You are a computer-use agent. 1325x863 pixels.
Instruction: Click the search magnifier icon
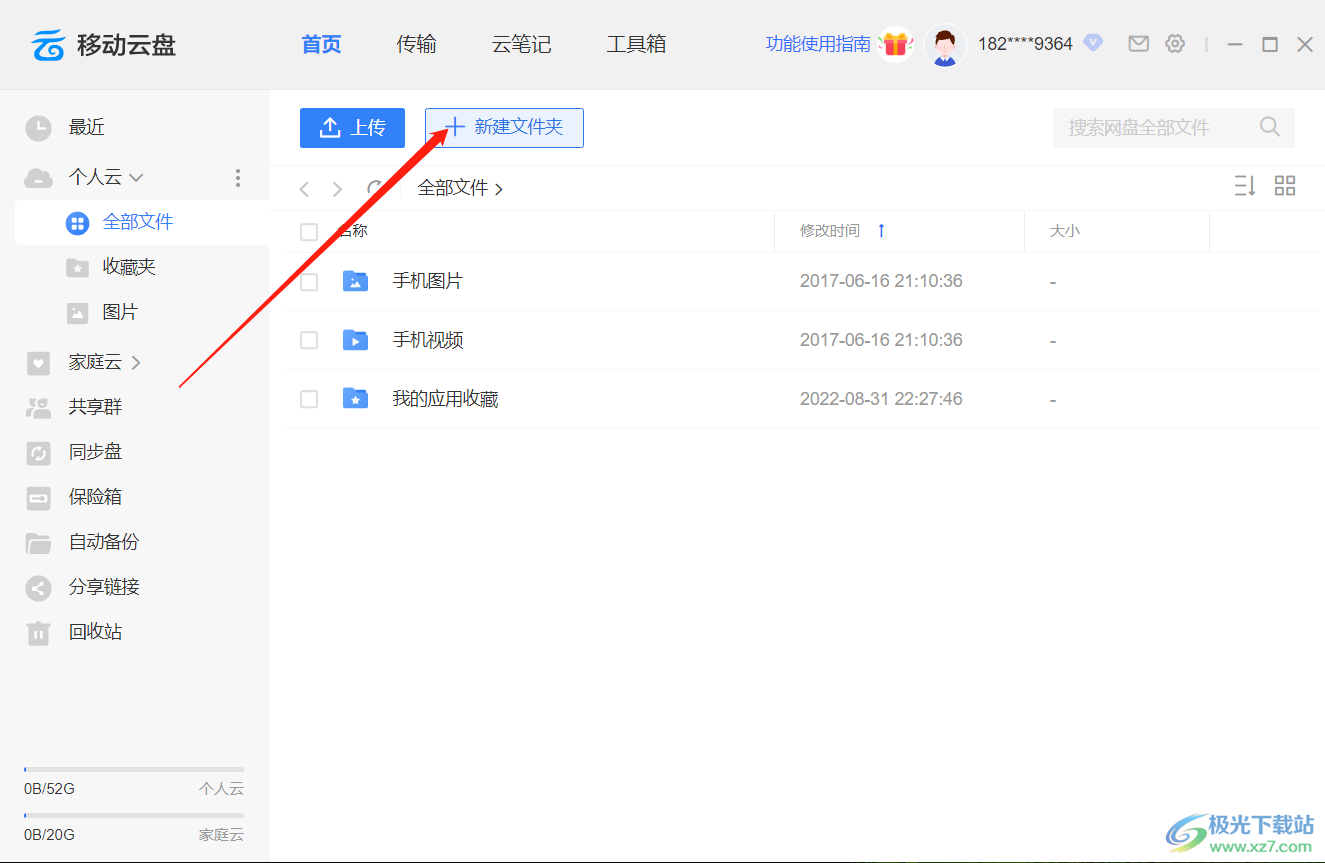point(1270,127)
